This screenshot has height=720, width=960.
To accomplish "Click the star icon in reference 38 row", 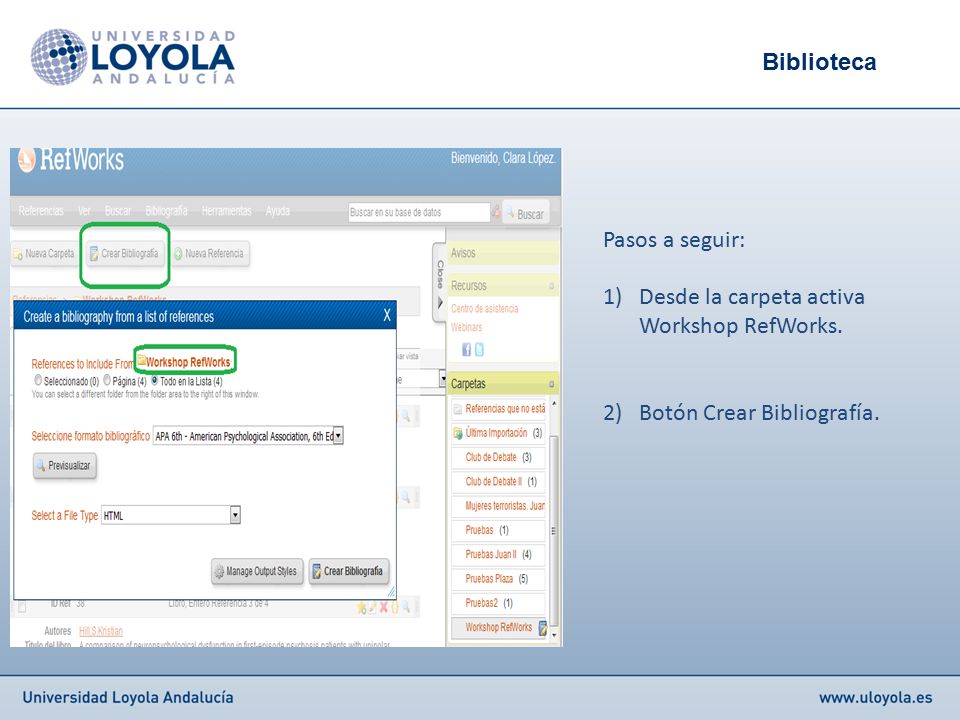I will pyautogui.click(x=362, y=607).
